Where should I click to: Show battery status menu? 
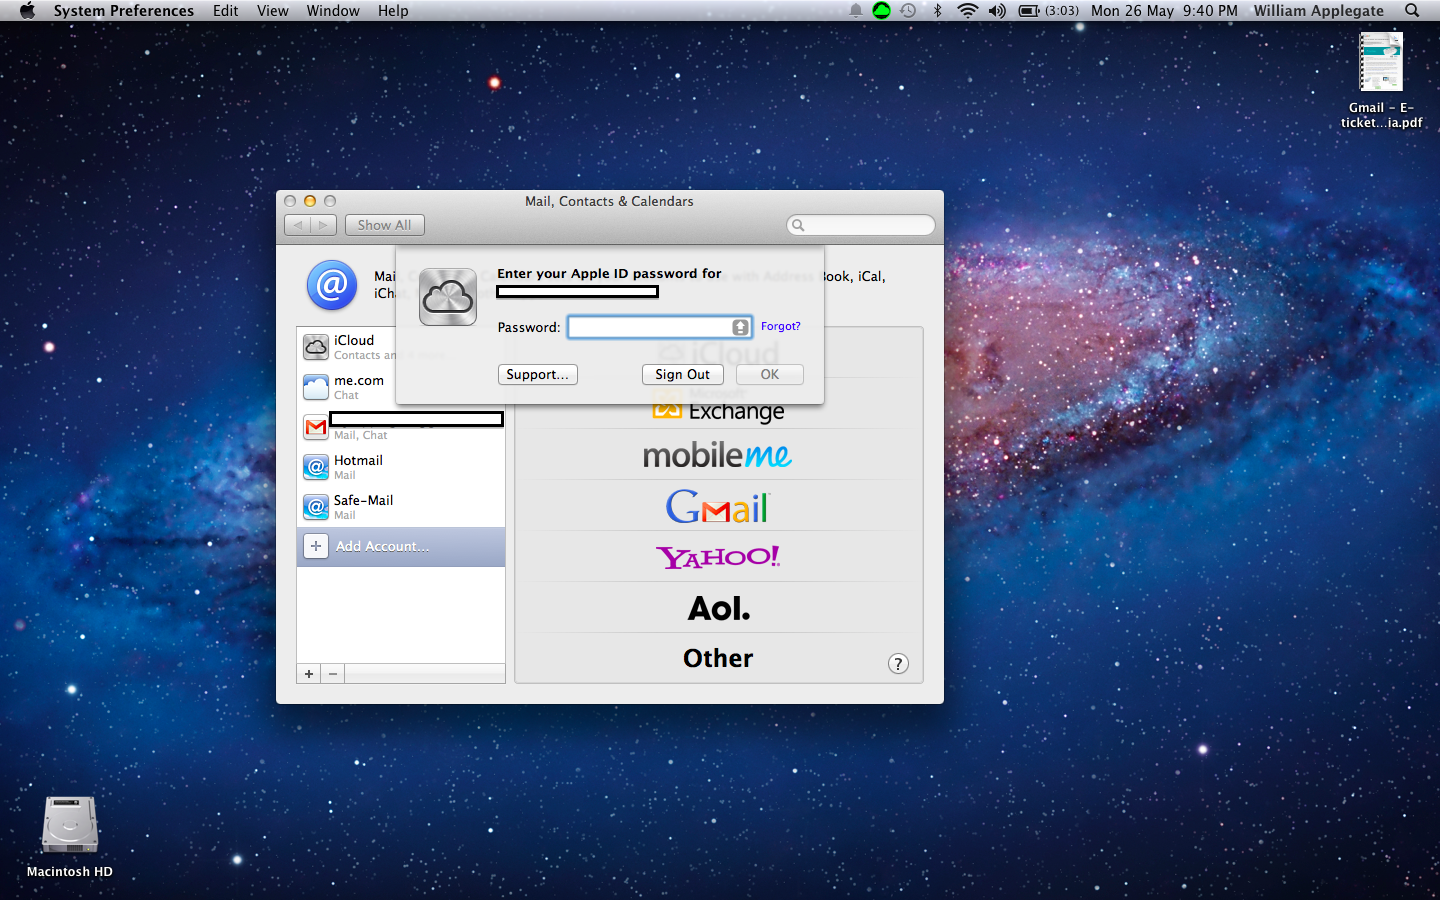click(1048, 11)
